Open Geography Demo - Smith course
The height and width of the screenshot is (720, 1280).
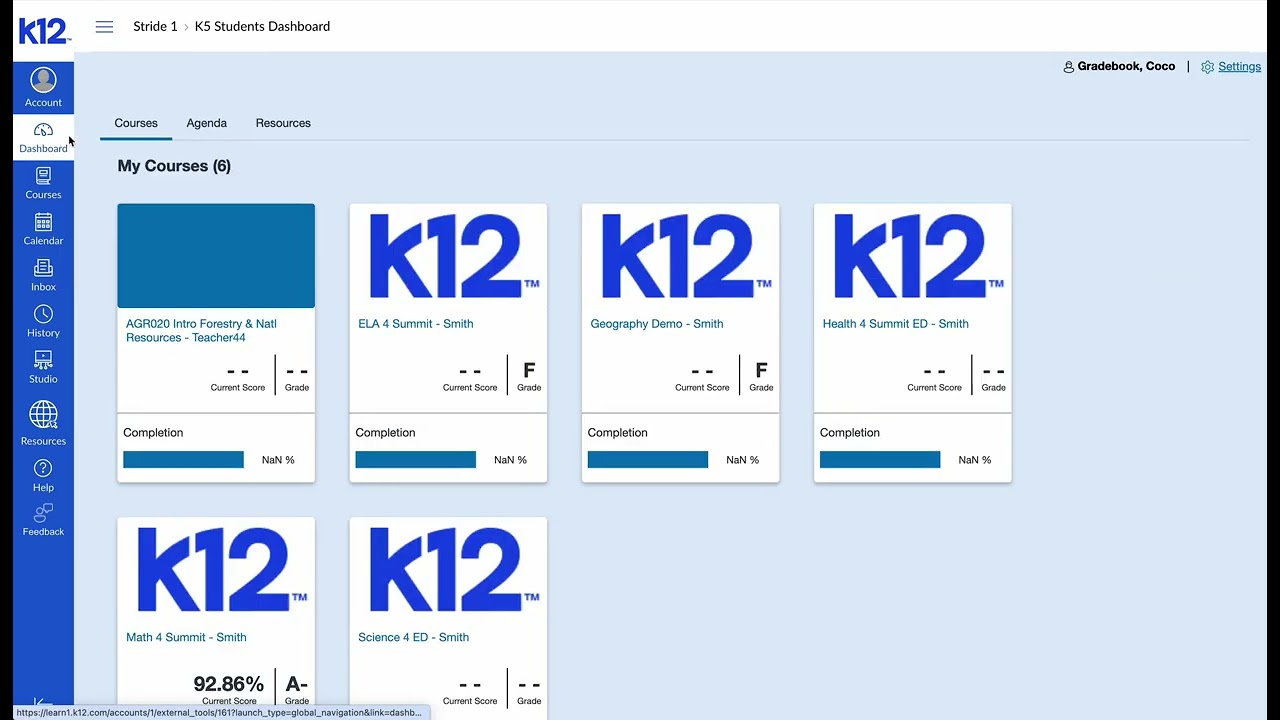tap(657, 324)
